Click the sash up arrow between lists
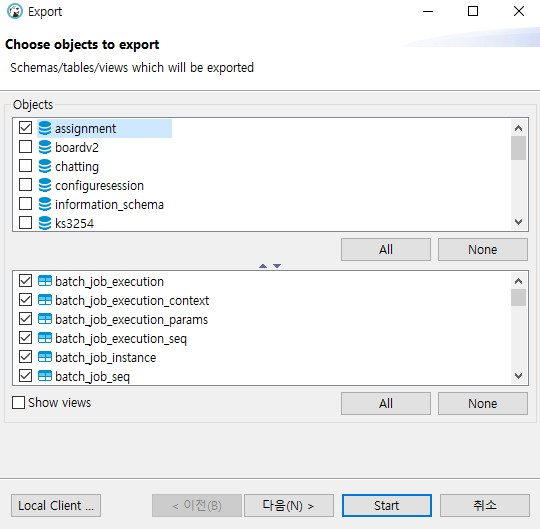This screenshot has height=529, width=540. tap(263, 266)
